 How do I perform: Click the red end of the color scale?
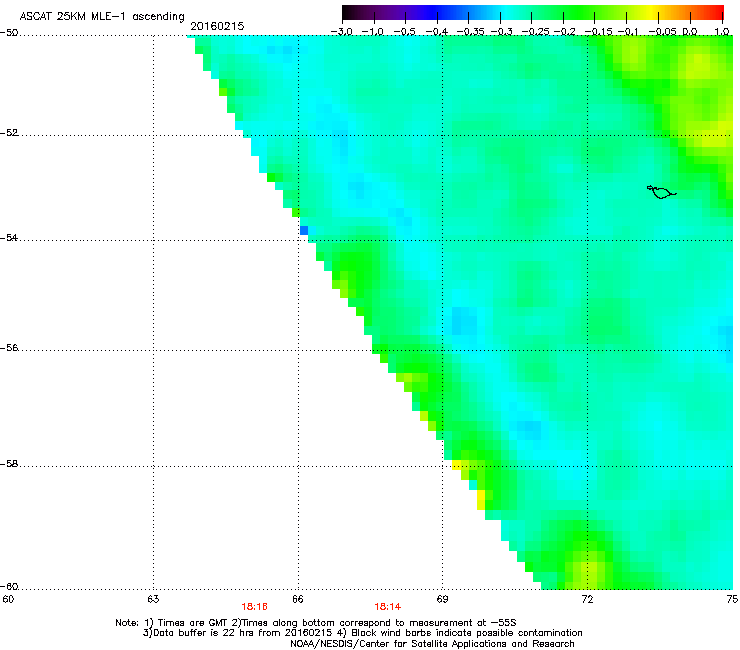click(715, 12)
